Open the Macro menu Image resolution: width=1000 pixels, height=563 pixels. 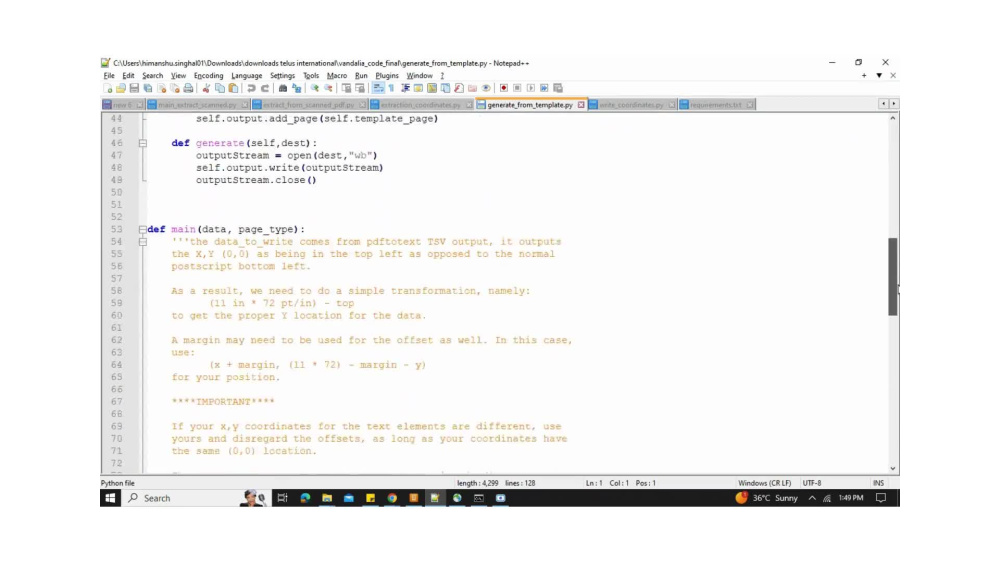[337, 75]
